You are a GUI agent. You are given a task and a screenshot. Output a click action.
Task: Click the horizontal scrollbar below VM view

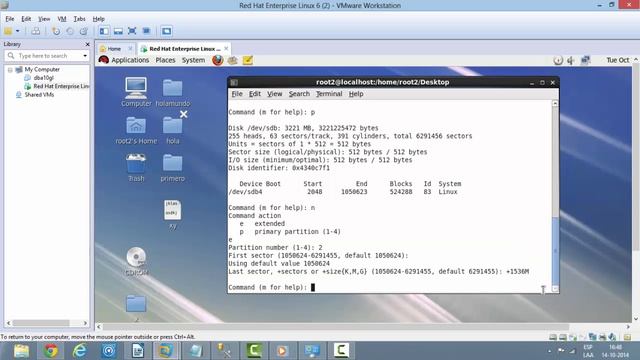(335, 327)
